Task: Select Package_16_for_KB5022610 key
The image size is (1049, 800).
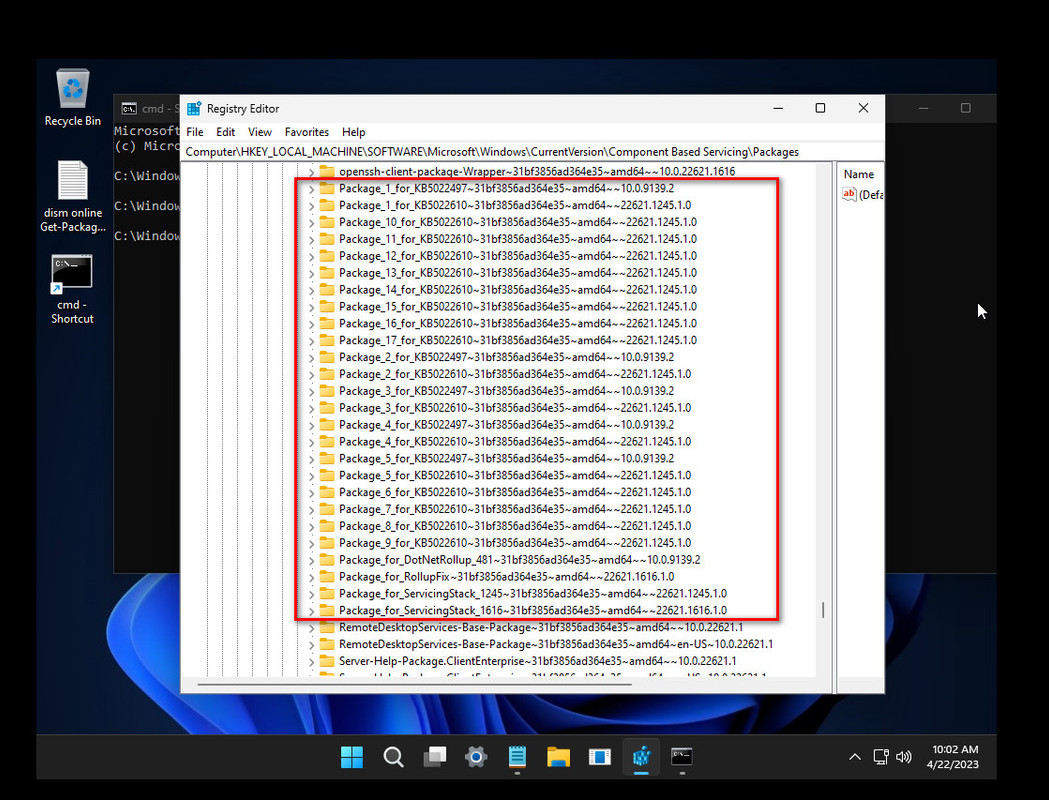Action: click(518, 323)
